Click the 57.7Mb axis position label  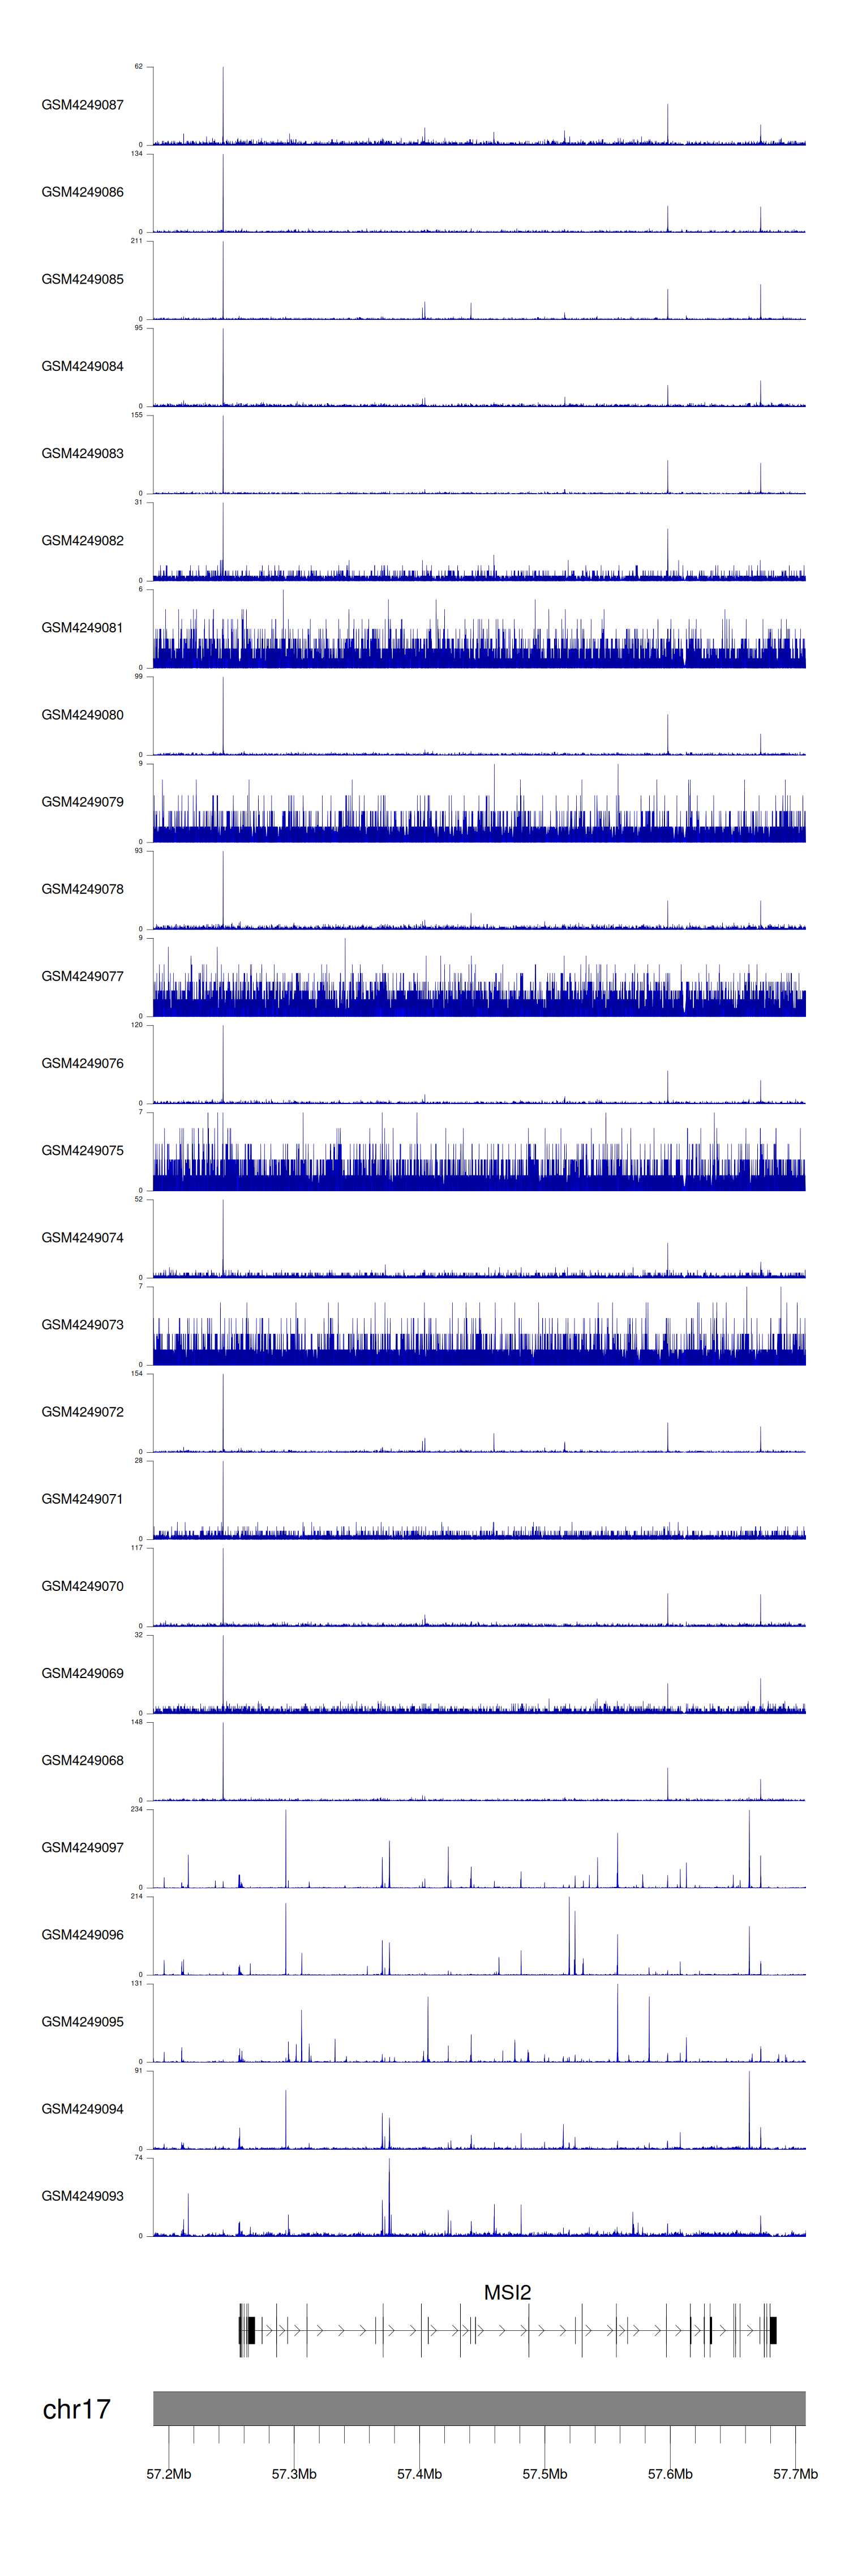tap(795, 2473)
